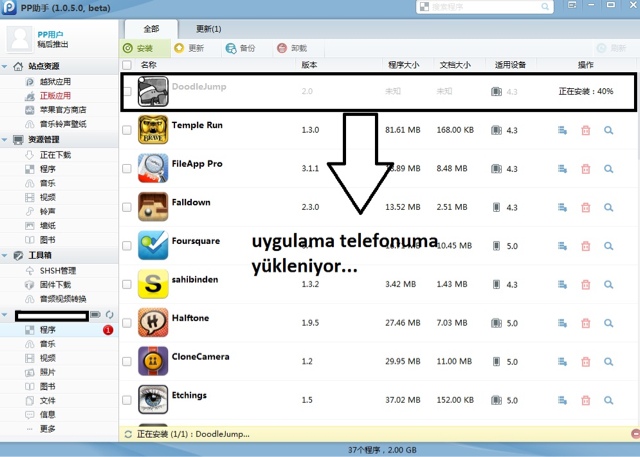Click the device refresh icon in sidebar
Image resolution: width=640 pixels, height=457 pixels.
pyautogui.click(x=109, y=315)
